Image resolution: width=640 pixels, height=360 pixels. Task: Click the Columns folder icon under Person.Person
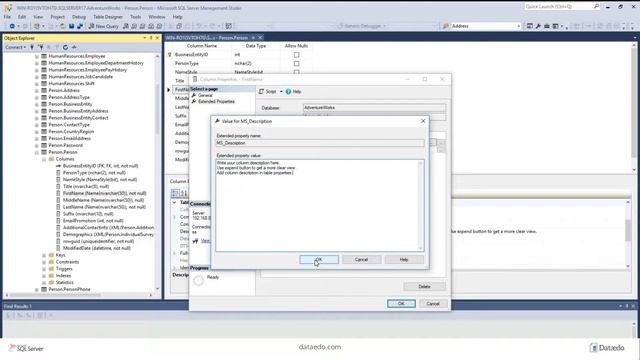pyautogui.click(x=51, y=159)
